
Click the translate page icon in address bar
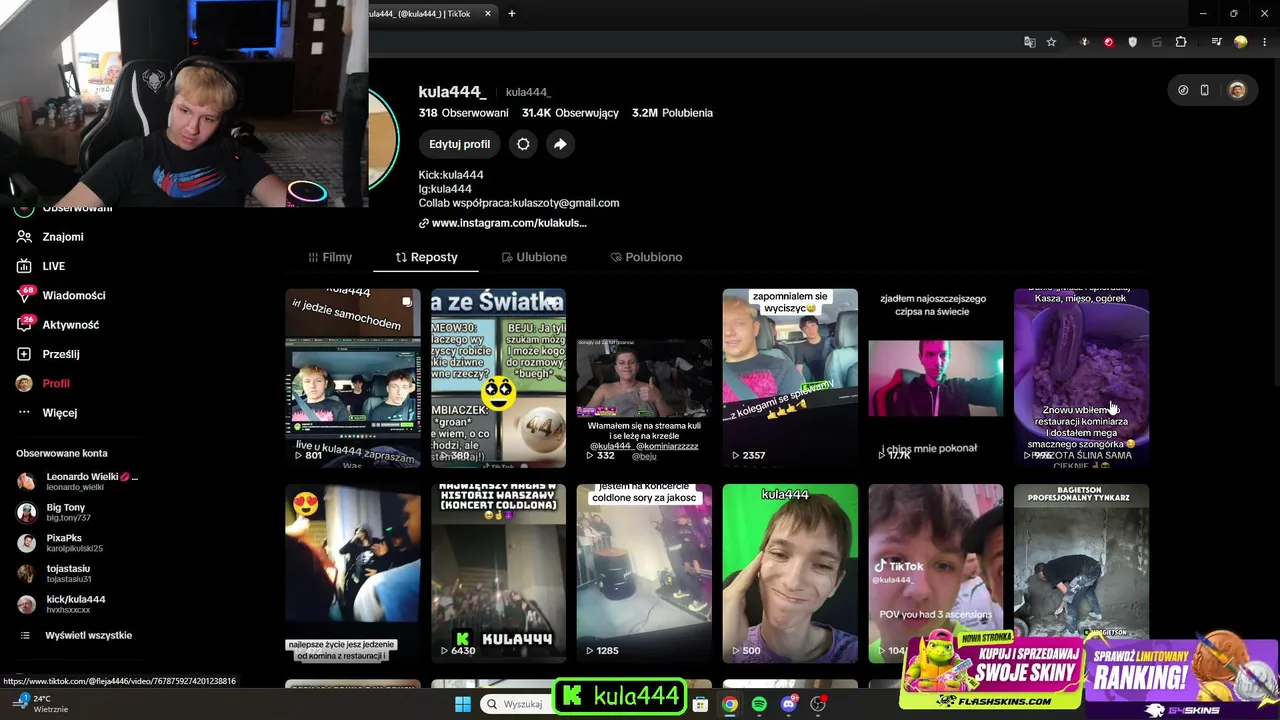pyautogui.click(x=1030, y=42)
